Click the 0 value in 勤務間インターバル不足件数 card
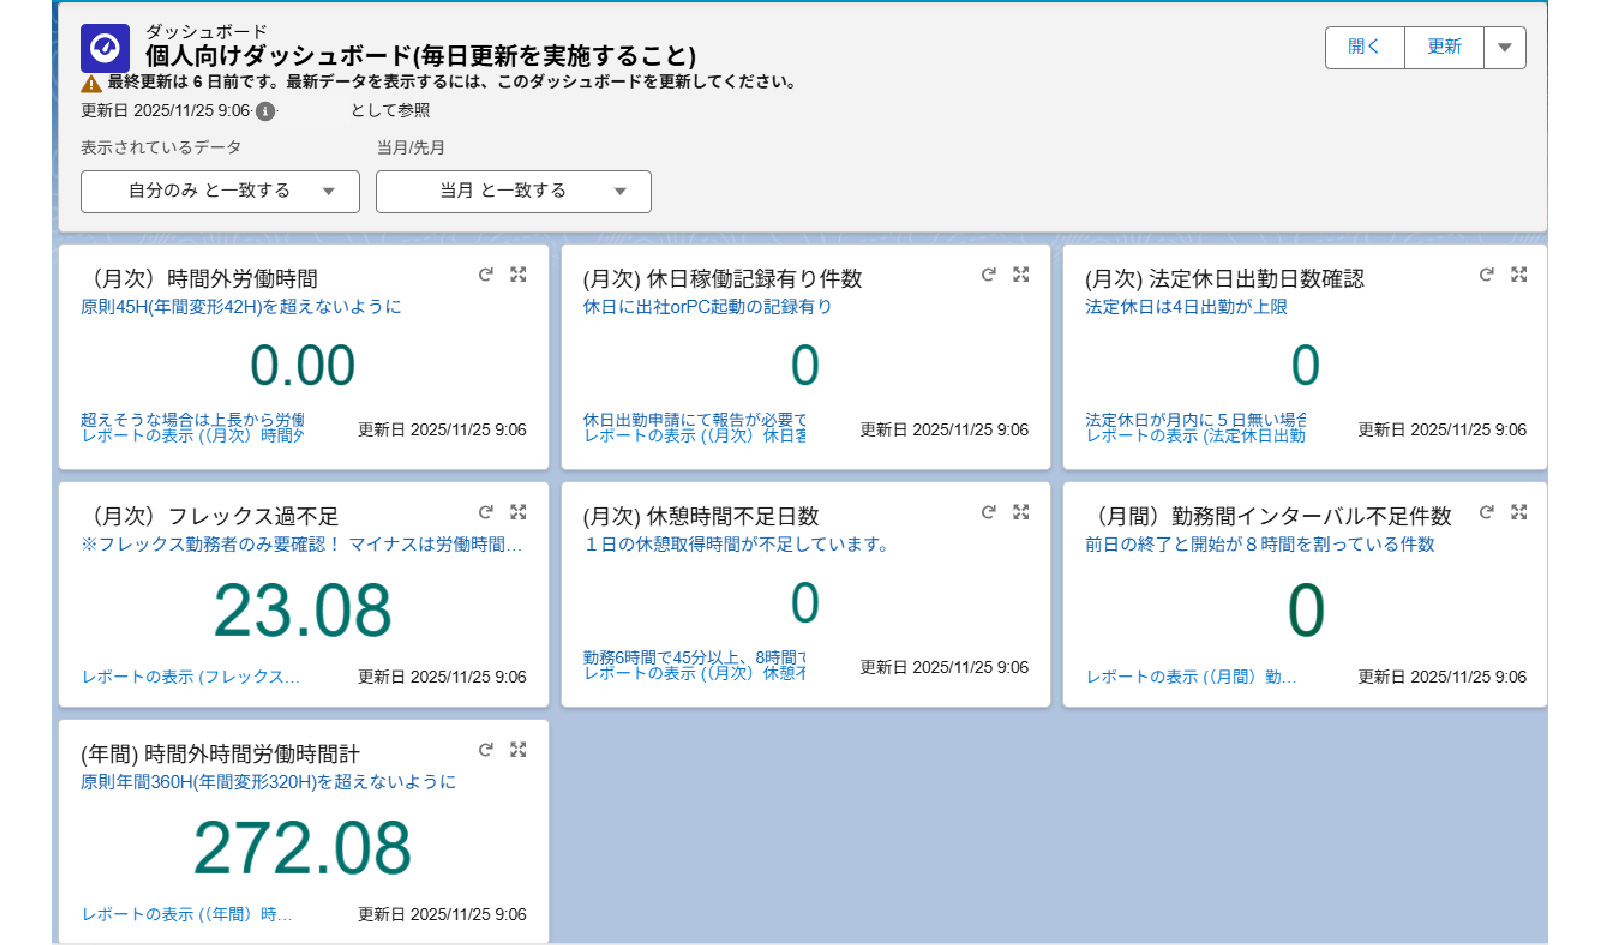Viewport: 1600px width, 945px height. tap(1306, 610)
